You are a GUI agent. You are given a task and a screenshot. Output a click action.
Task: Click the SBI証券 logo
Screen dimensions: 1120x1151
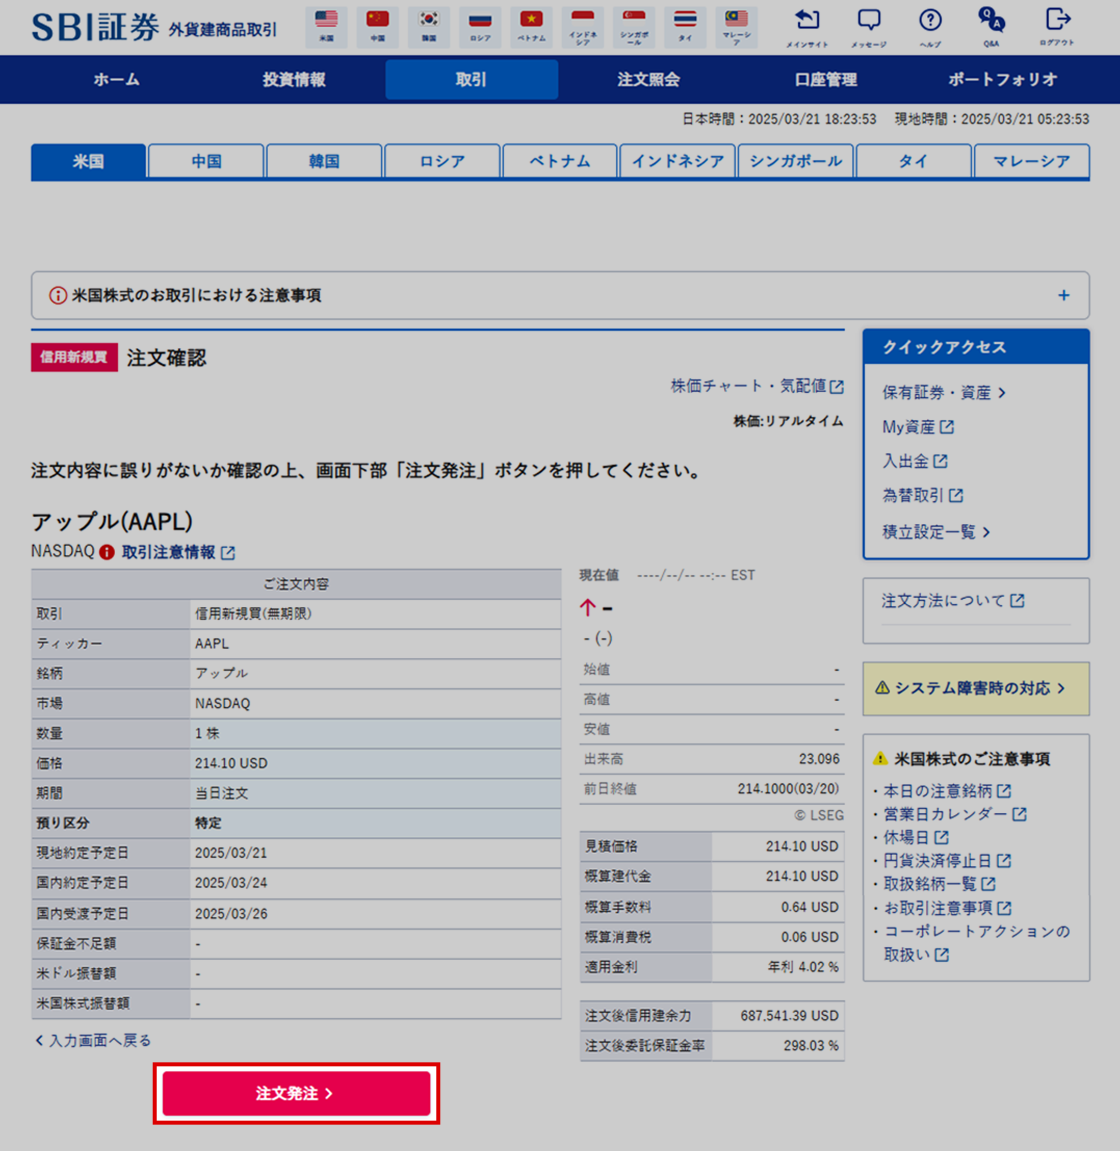click(x=95, y=27)
